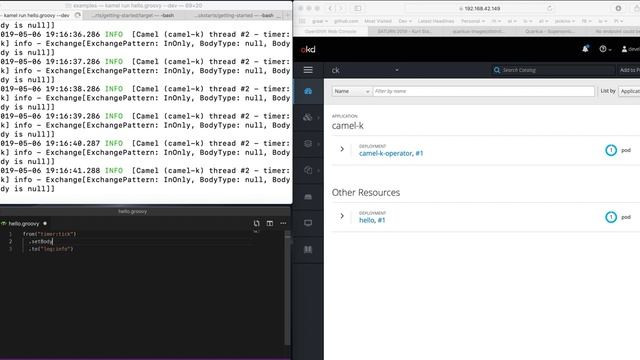Open the camel-k-operator deployment link
Viewport: 640px width, 360px height.
[x=385, y=153]
